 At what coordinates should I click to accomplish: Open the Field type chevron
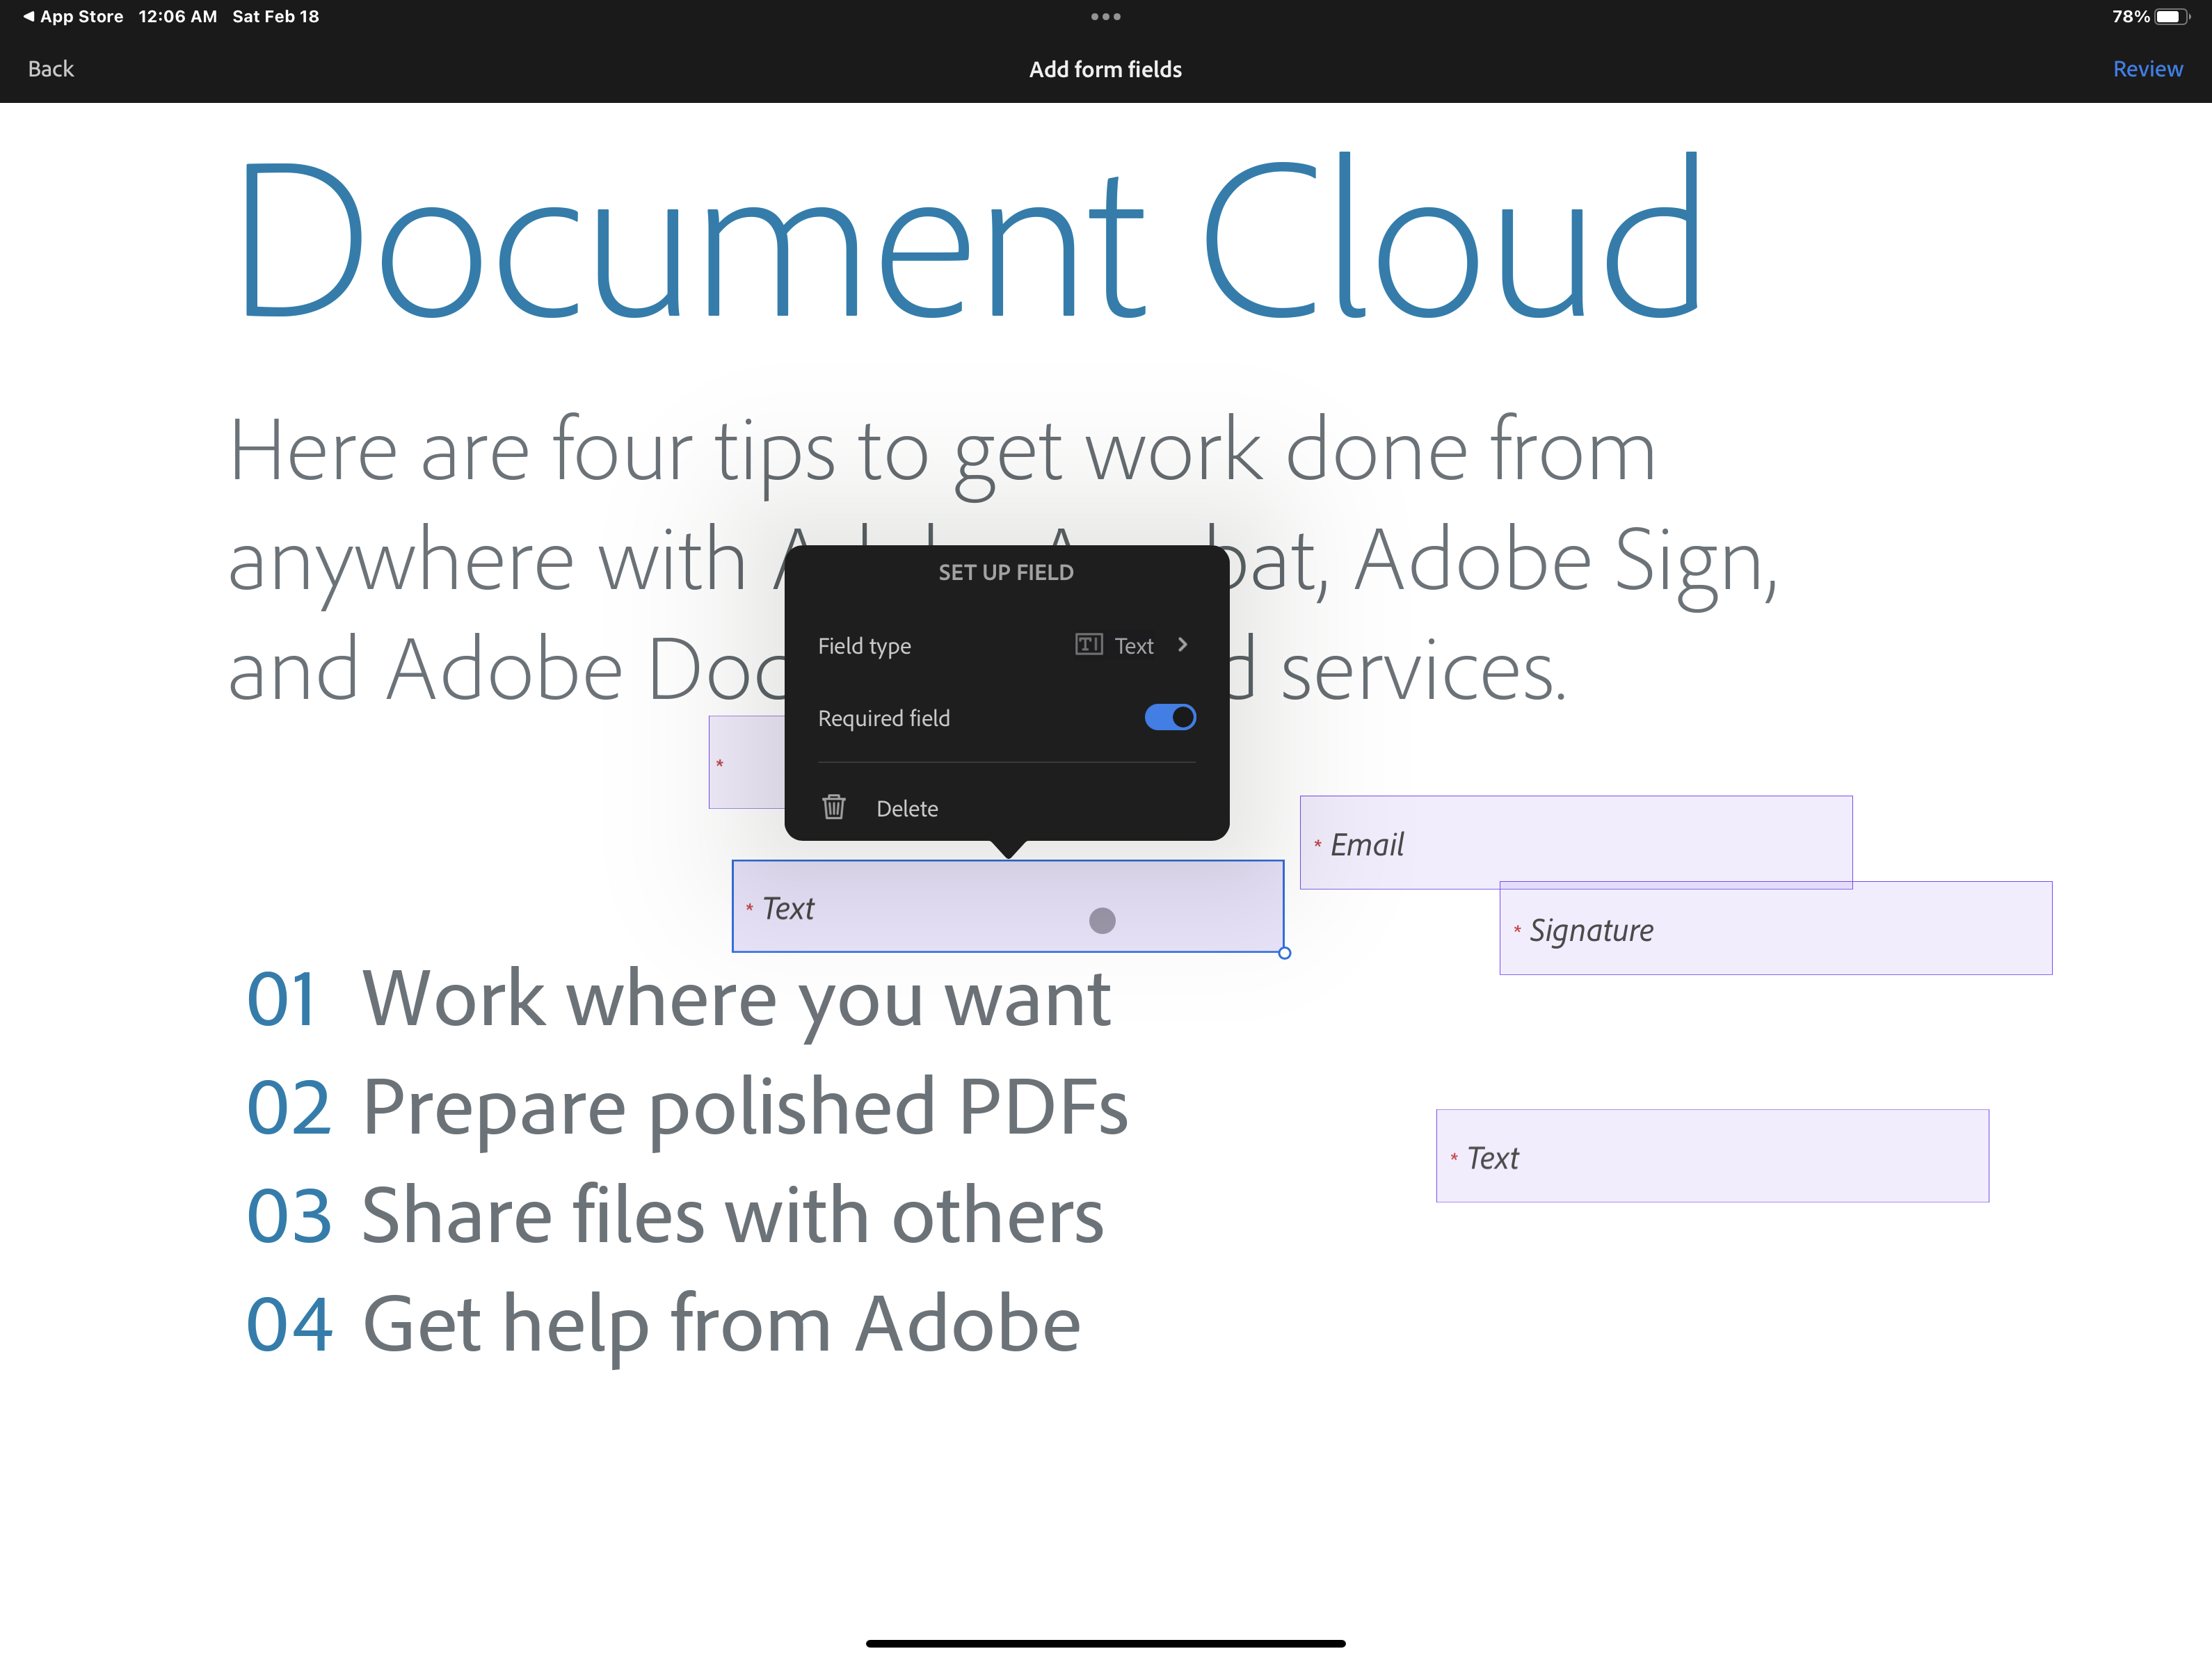coord(1182,645)
